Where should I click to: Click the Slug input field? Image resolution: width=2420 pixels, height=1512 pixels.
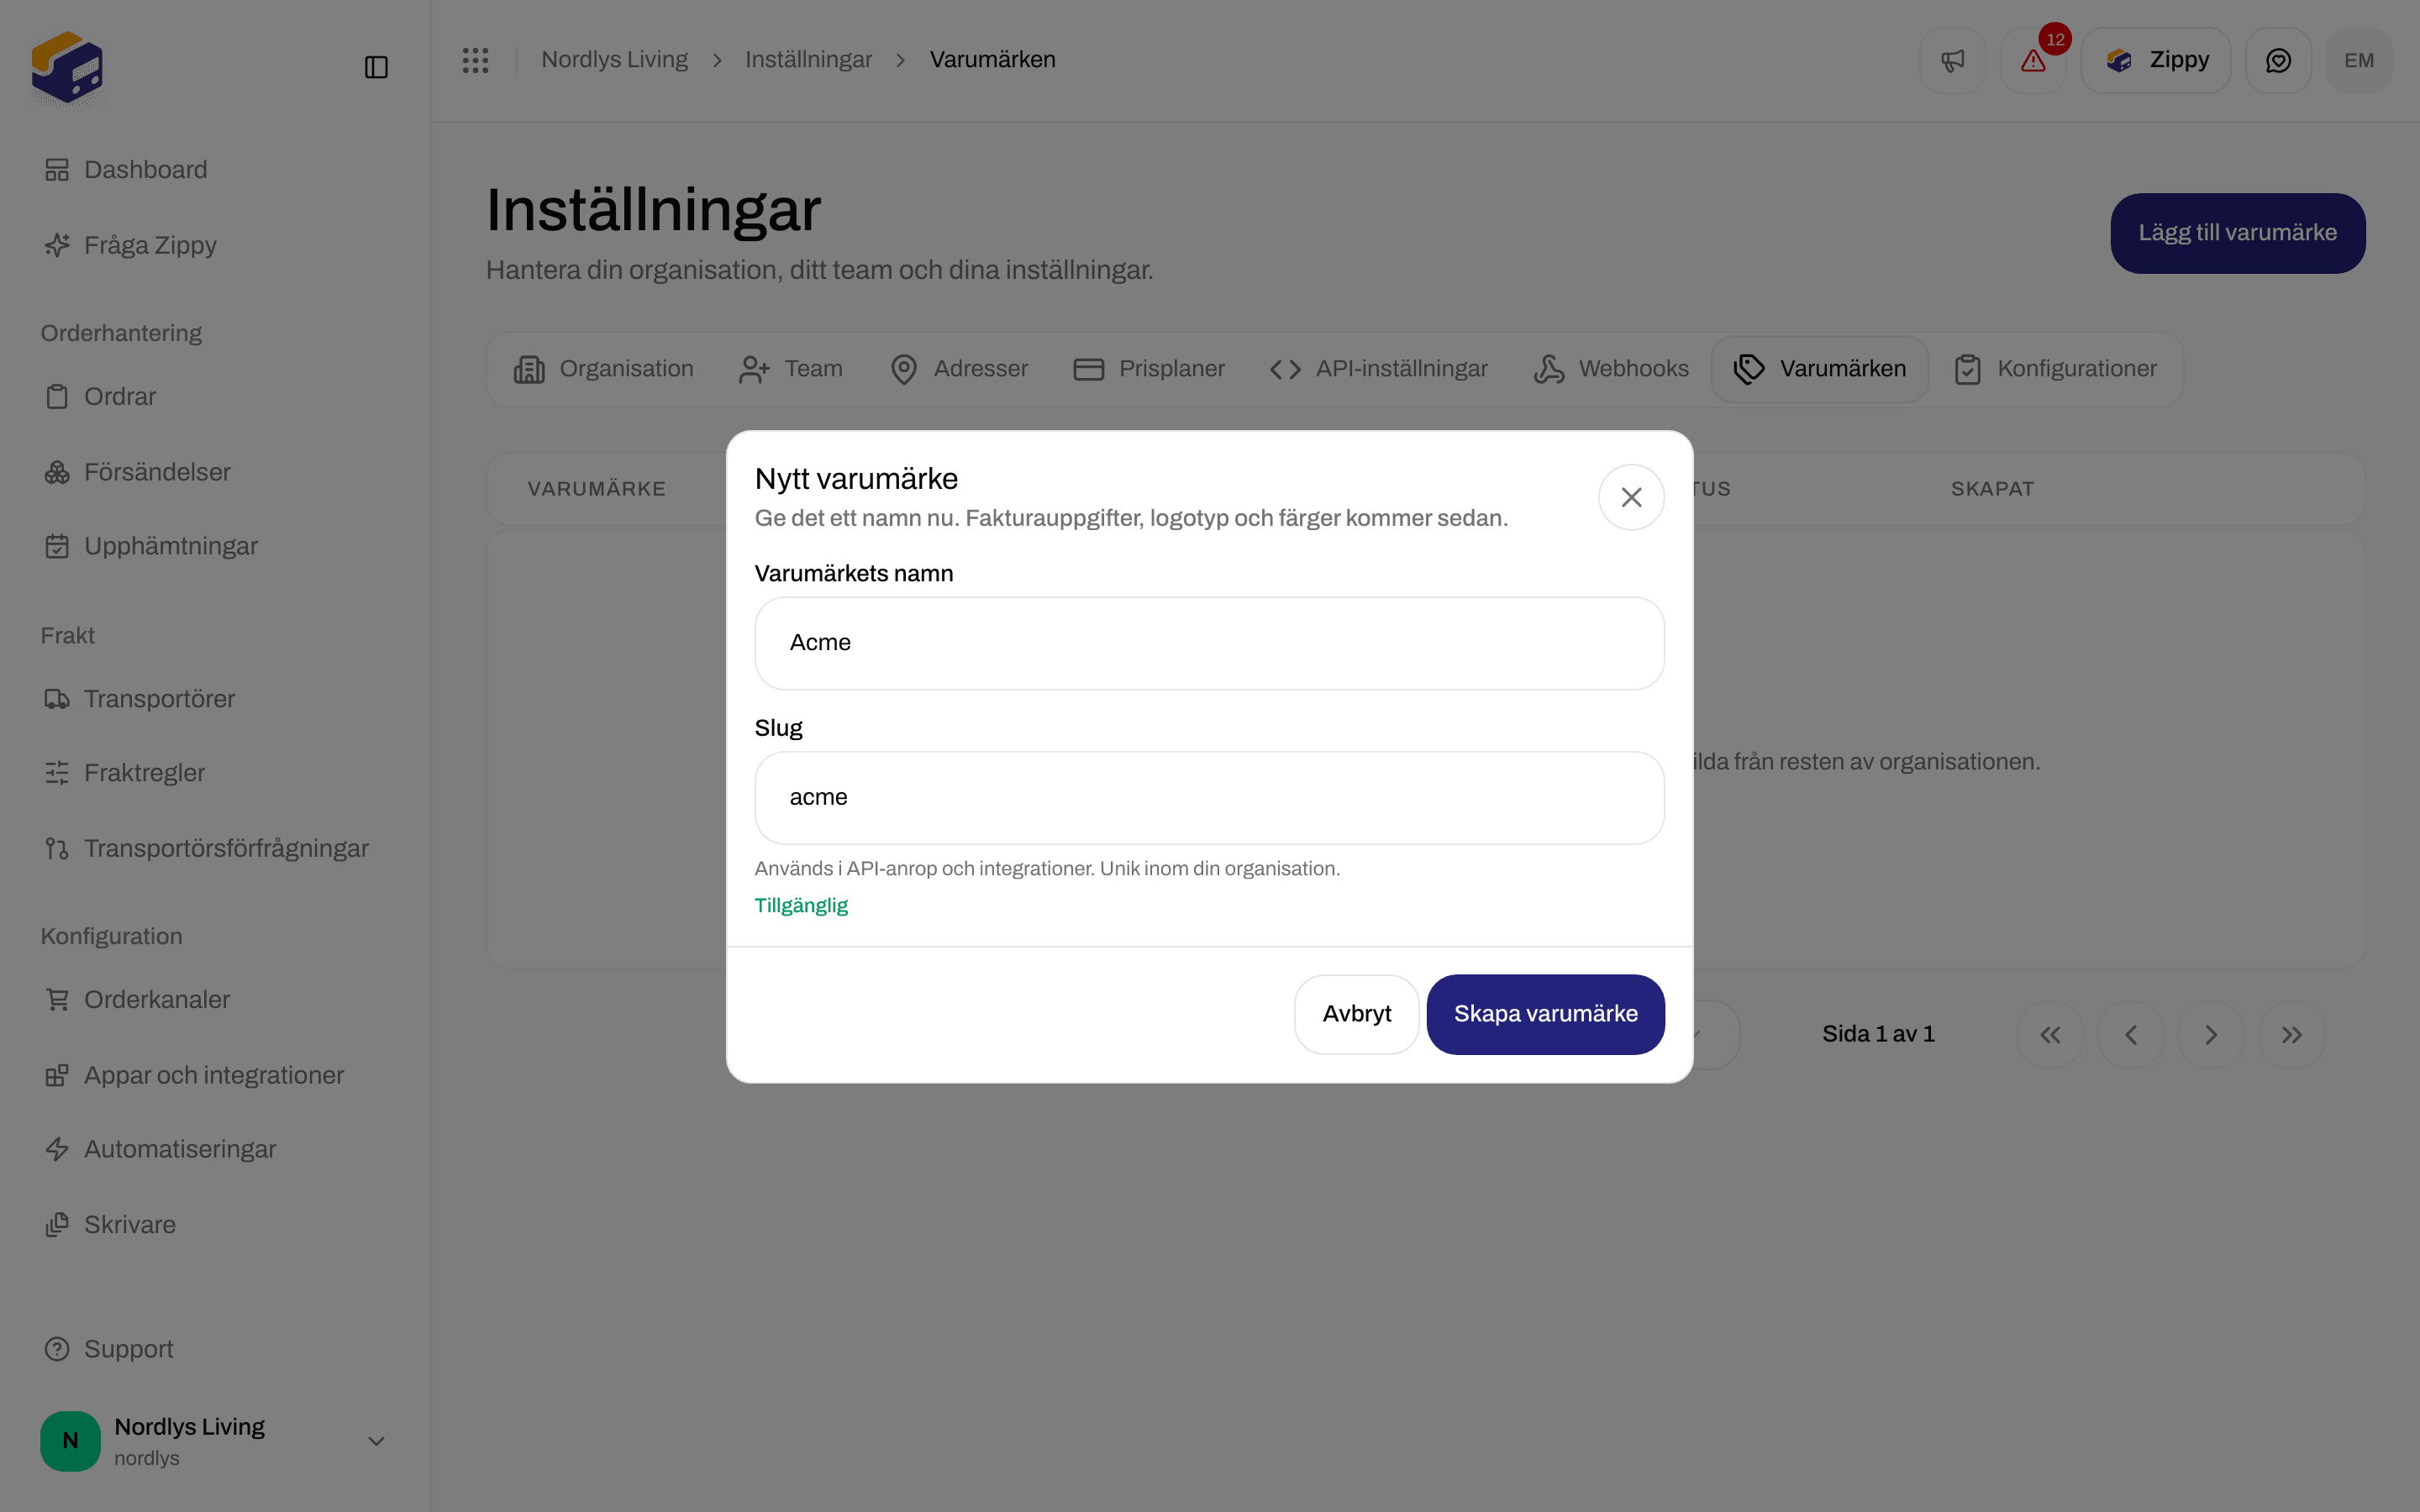pos(1209,798)
